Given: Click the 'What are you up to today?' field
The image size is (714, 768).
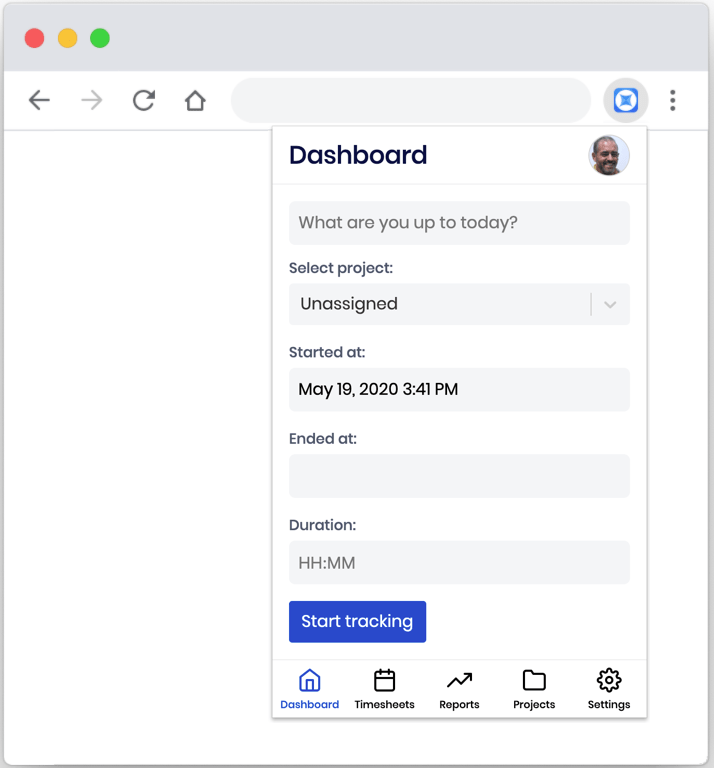Looking at the screenshot, I should pyautogui.click(x=459, y=223).
